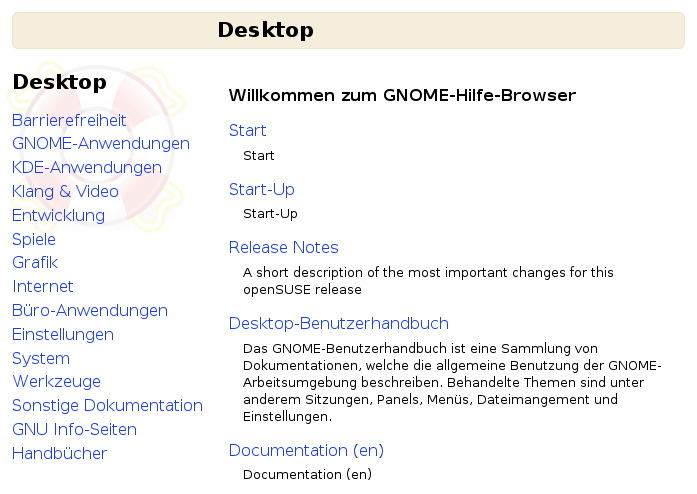
Task: Open Einstellungen help section
Action: click(x=63, y=334)
